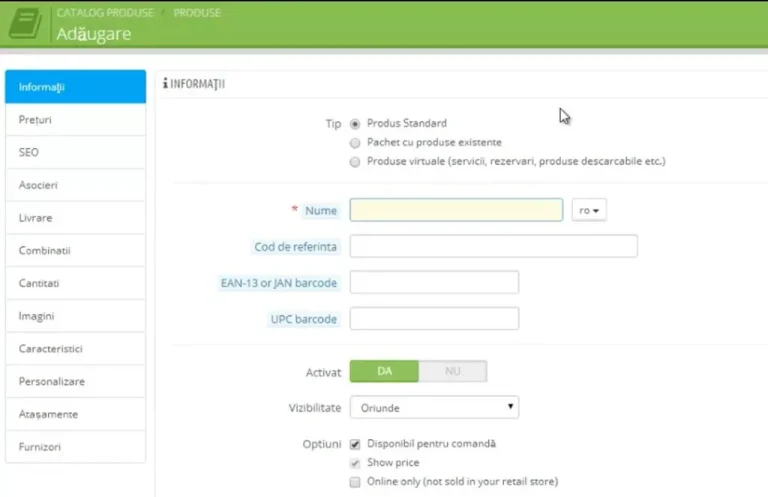Click the CATALOG PRODUSE breadcrumb link
The image size is (768, 497).
[105, 13]
